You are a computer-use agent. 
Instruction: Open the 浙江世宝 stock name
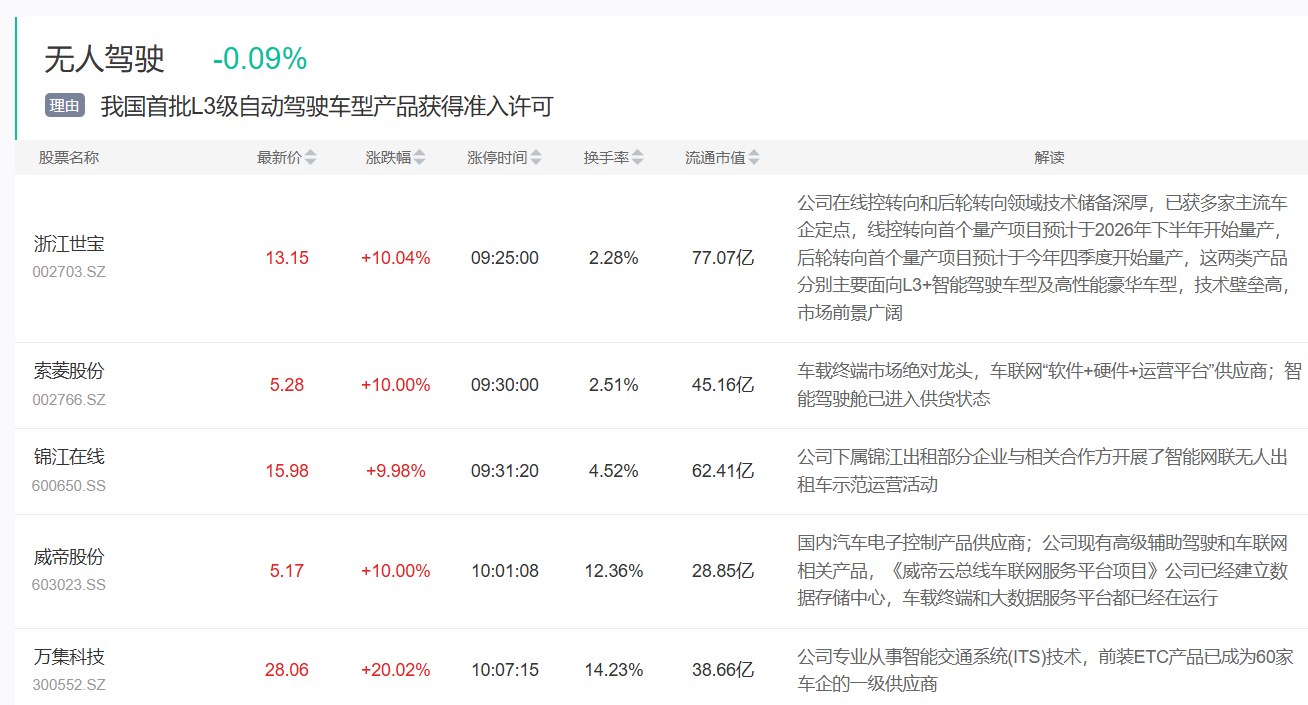click(x=69, y=244)
